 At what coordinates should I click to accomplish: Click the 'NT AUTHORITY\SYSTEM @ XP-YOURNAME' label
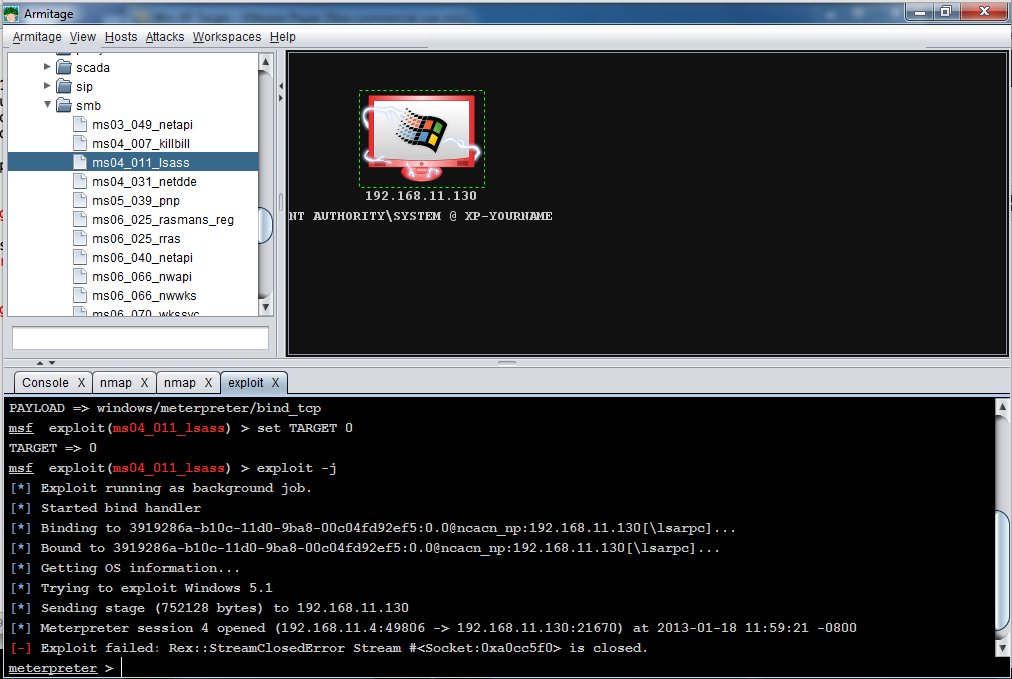420,216
